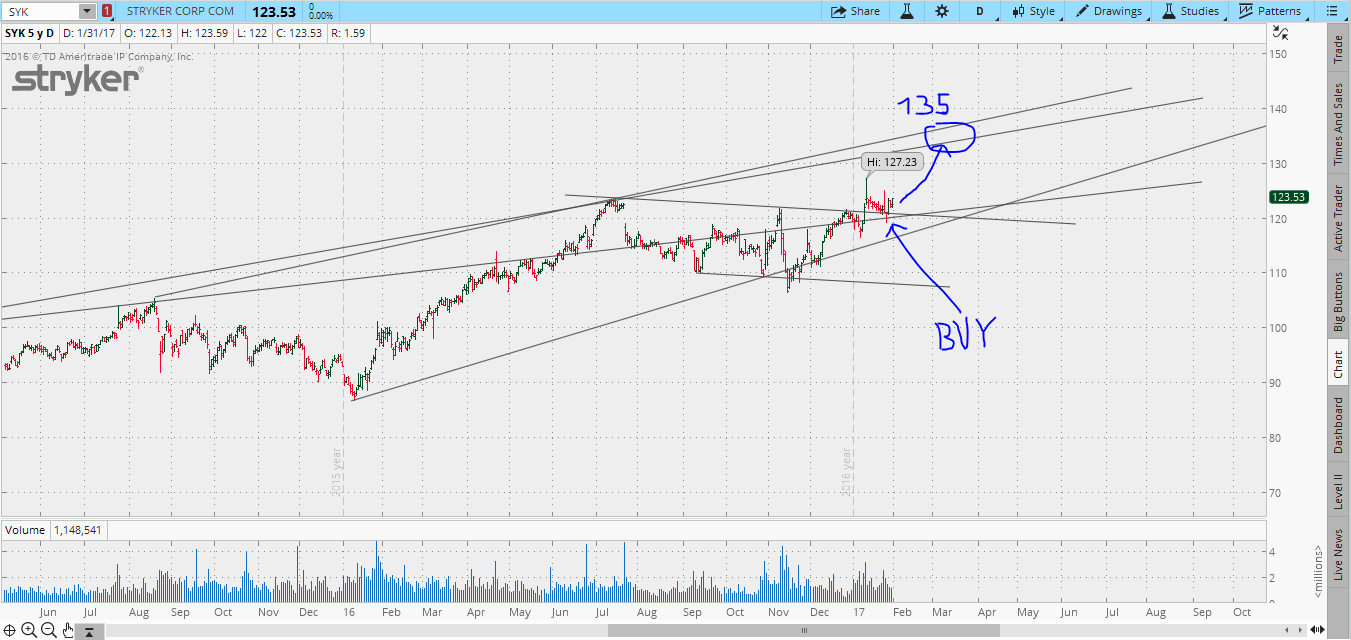Click the horizontal time scrollbar thumb
Screen dimensions: 1351x640
click(802, 630)
